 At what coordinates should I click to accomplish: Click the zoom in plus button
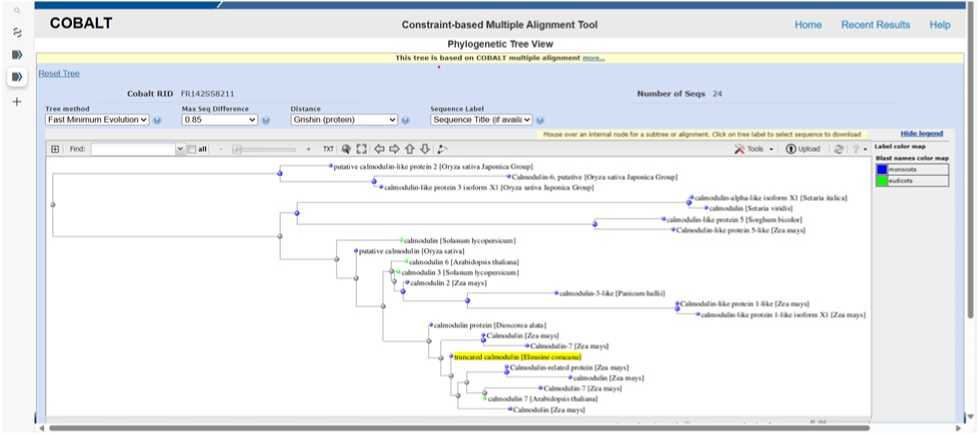point(308,149)
